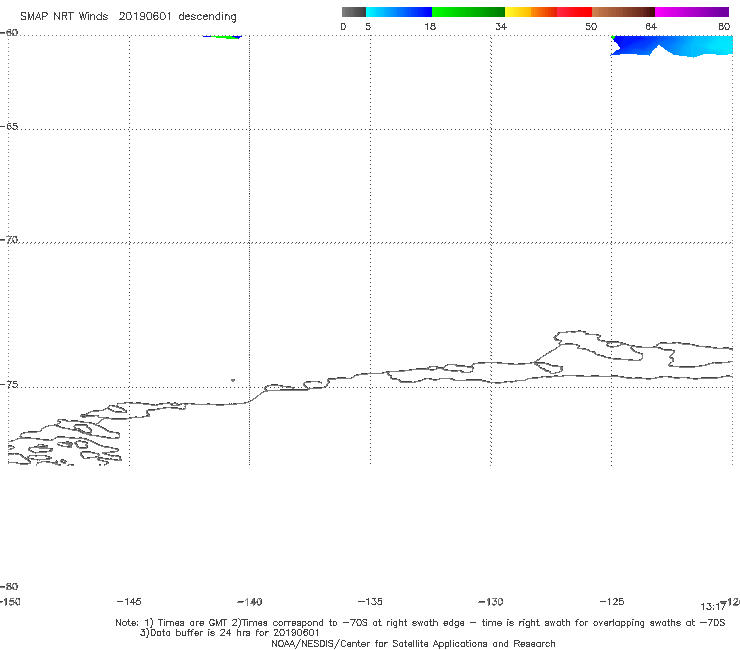This screenshot has width=740, height=650.
Task: Click the color bar label '50'
Action: (591, 26)
